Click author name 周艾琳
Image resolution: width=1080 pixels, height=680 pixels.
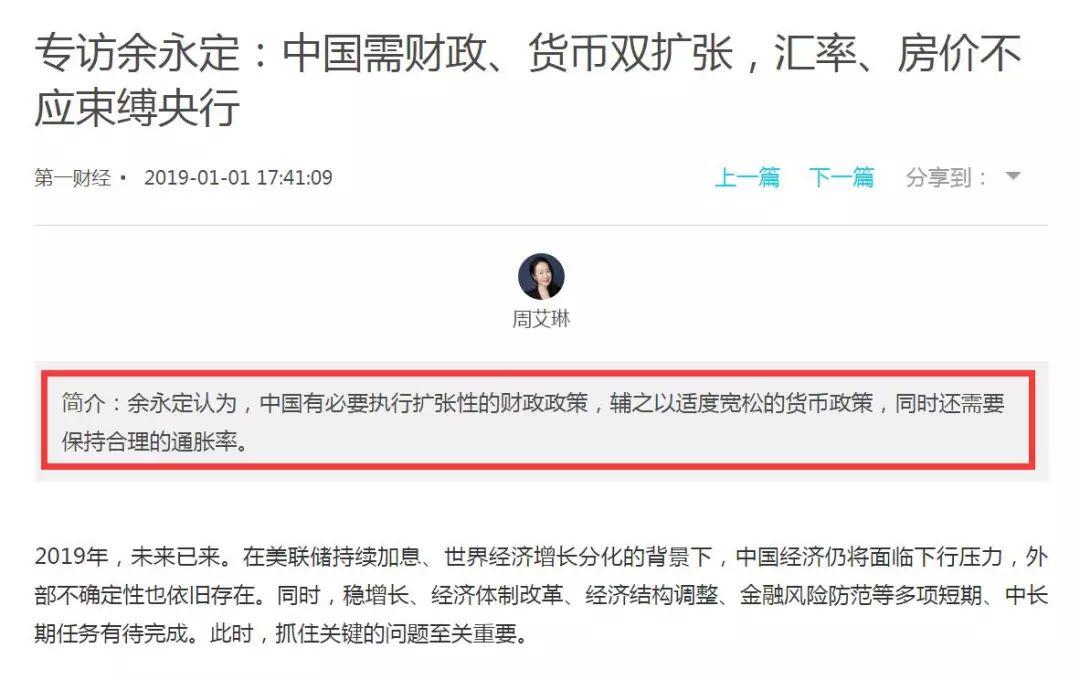(x=541, y=319)
